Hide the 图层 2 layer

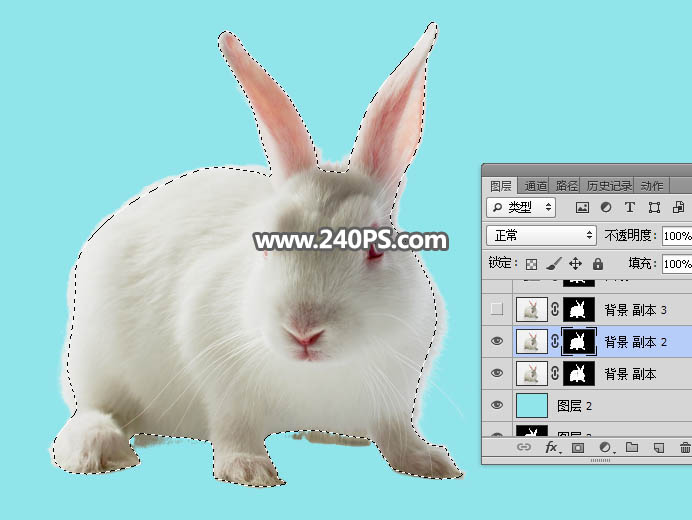point(497,405)
